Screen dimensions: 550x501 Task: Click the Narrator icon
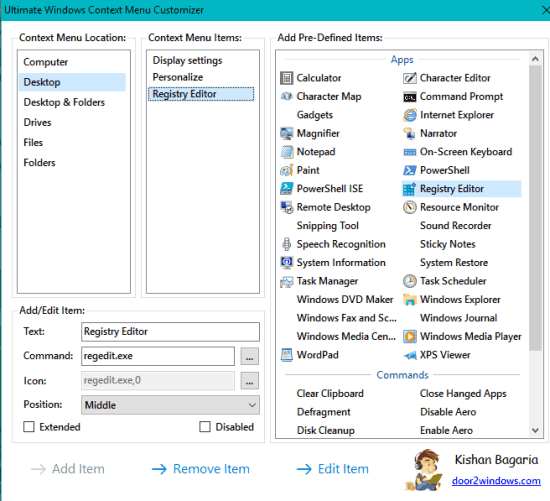[x=409, y=133]
